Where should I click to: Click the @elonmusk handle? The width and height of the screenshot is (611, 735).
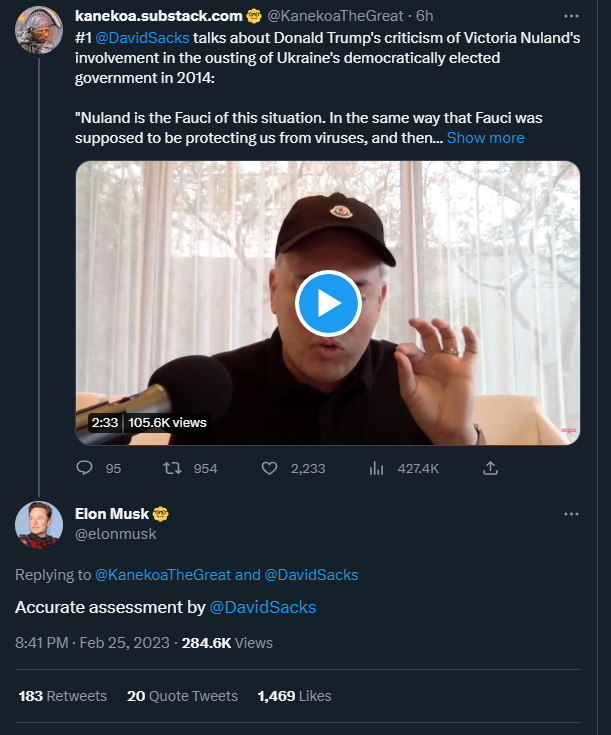(116, 534)
